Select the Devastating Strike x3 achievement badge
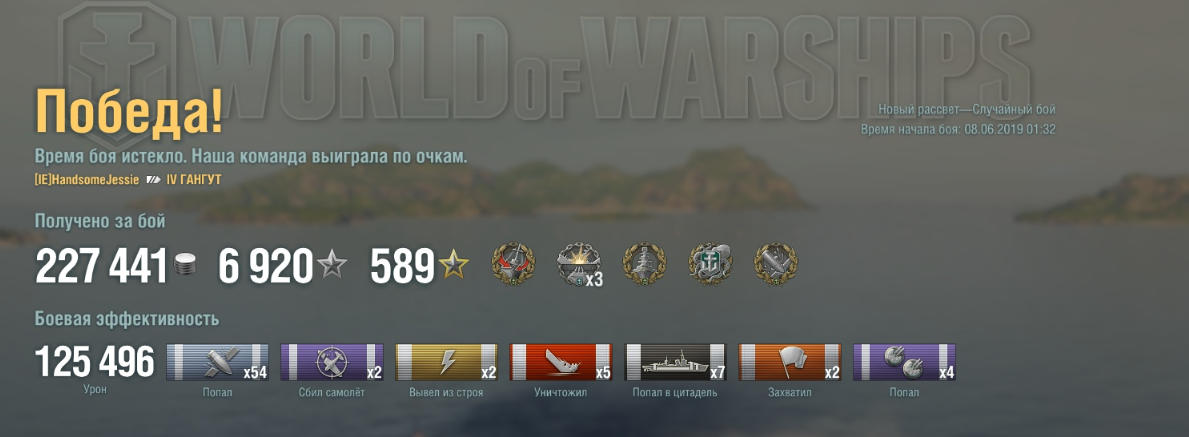Image resolution: width=1189 pixels, height=437 pixels. [580, 265]
